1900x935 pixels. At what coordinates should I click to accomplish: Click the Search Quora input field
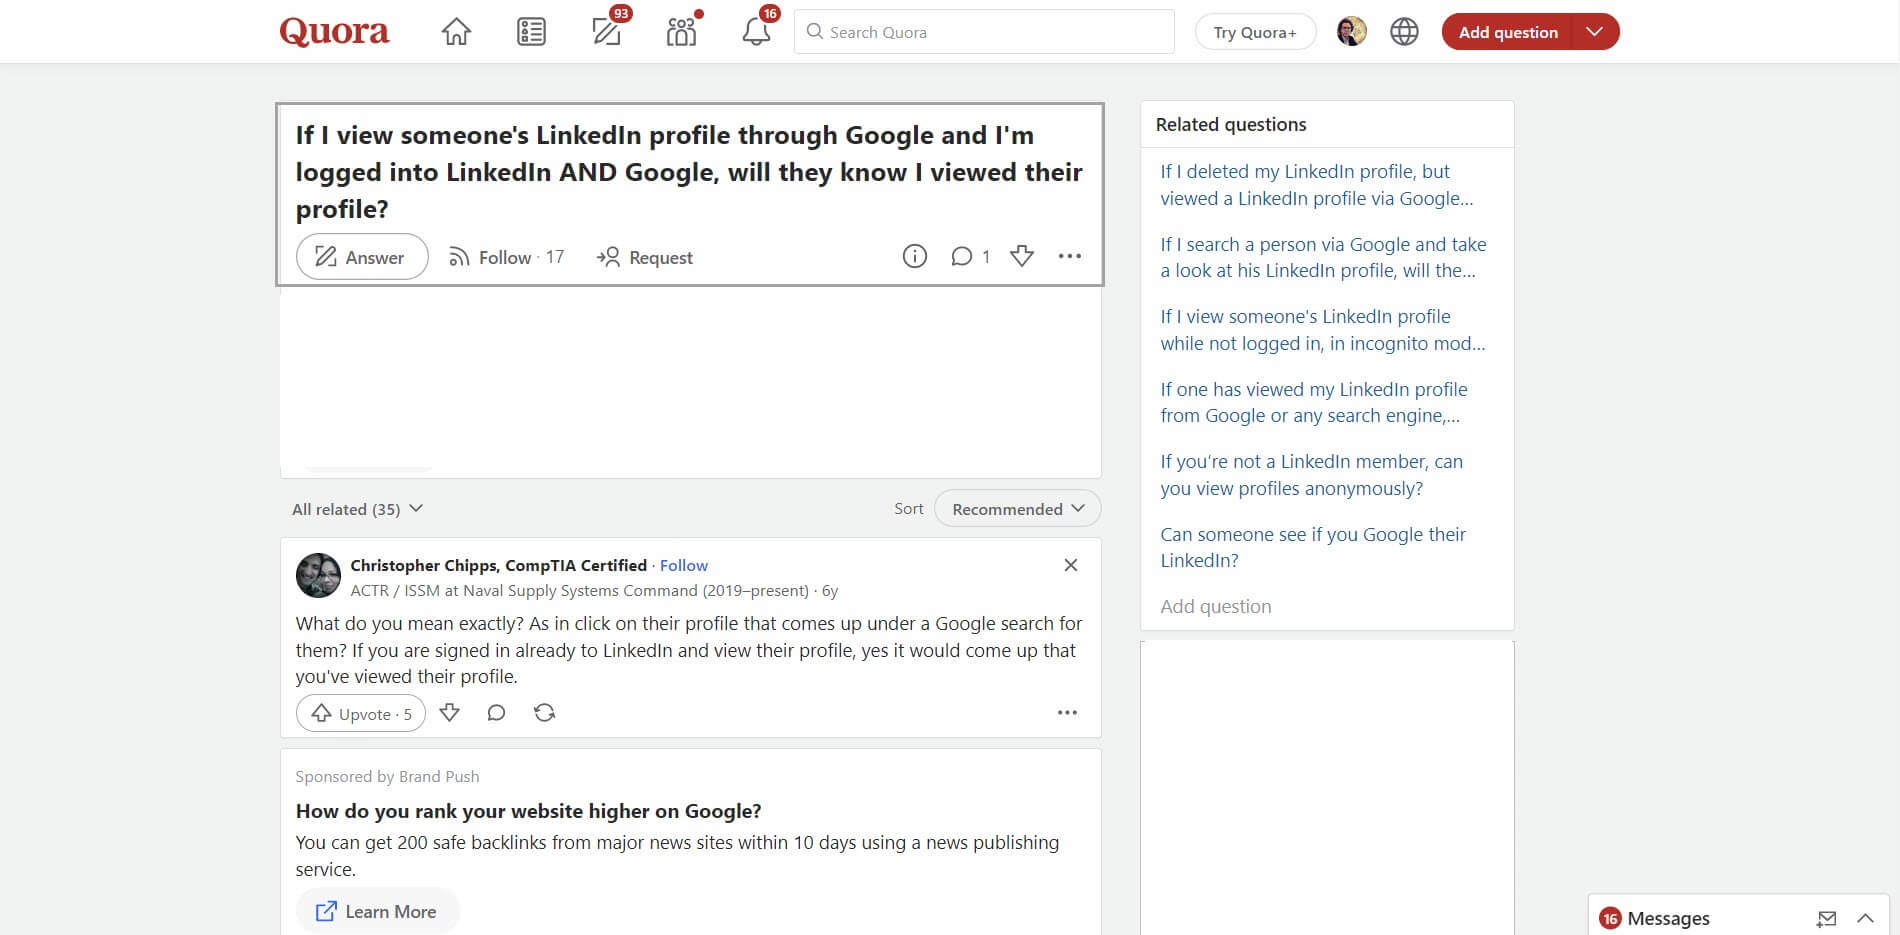click(983, 31)
